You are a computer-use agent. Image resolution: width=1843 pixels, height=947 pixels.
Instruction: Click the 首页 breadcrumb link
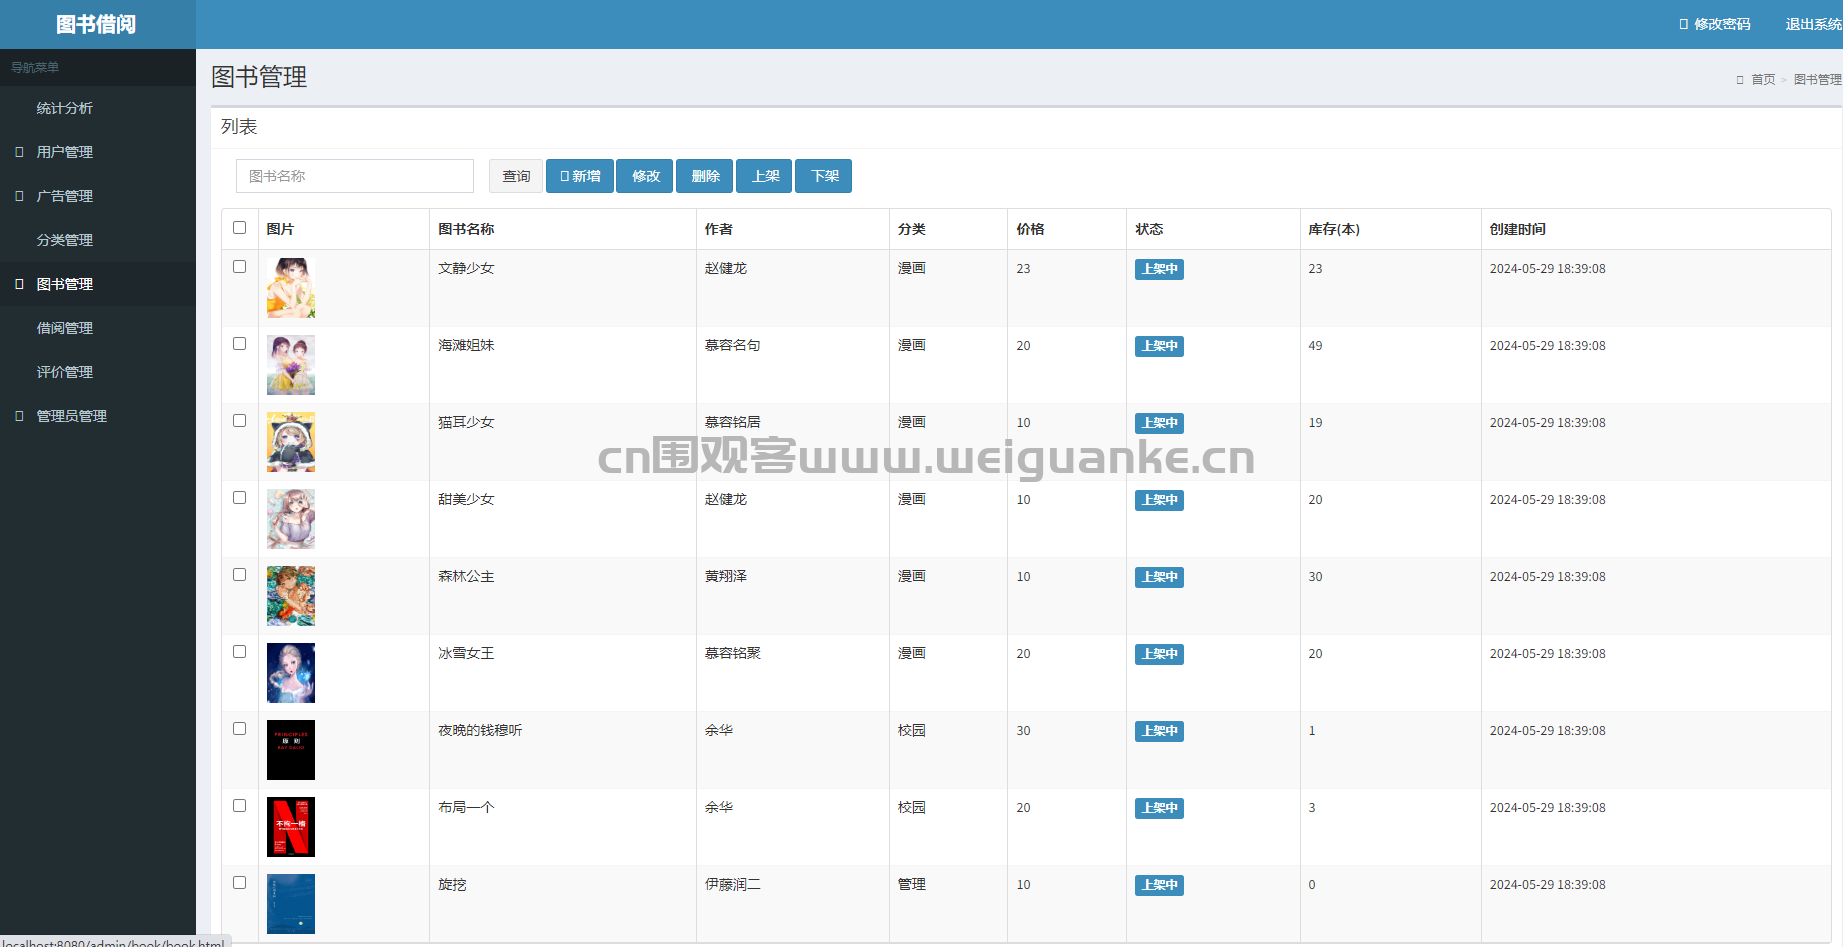(1763, 80)
